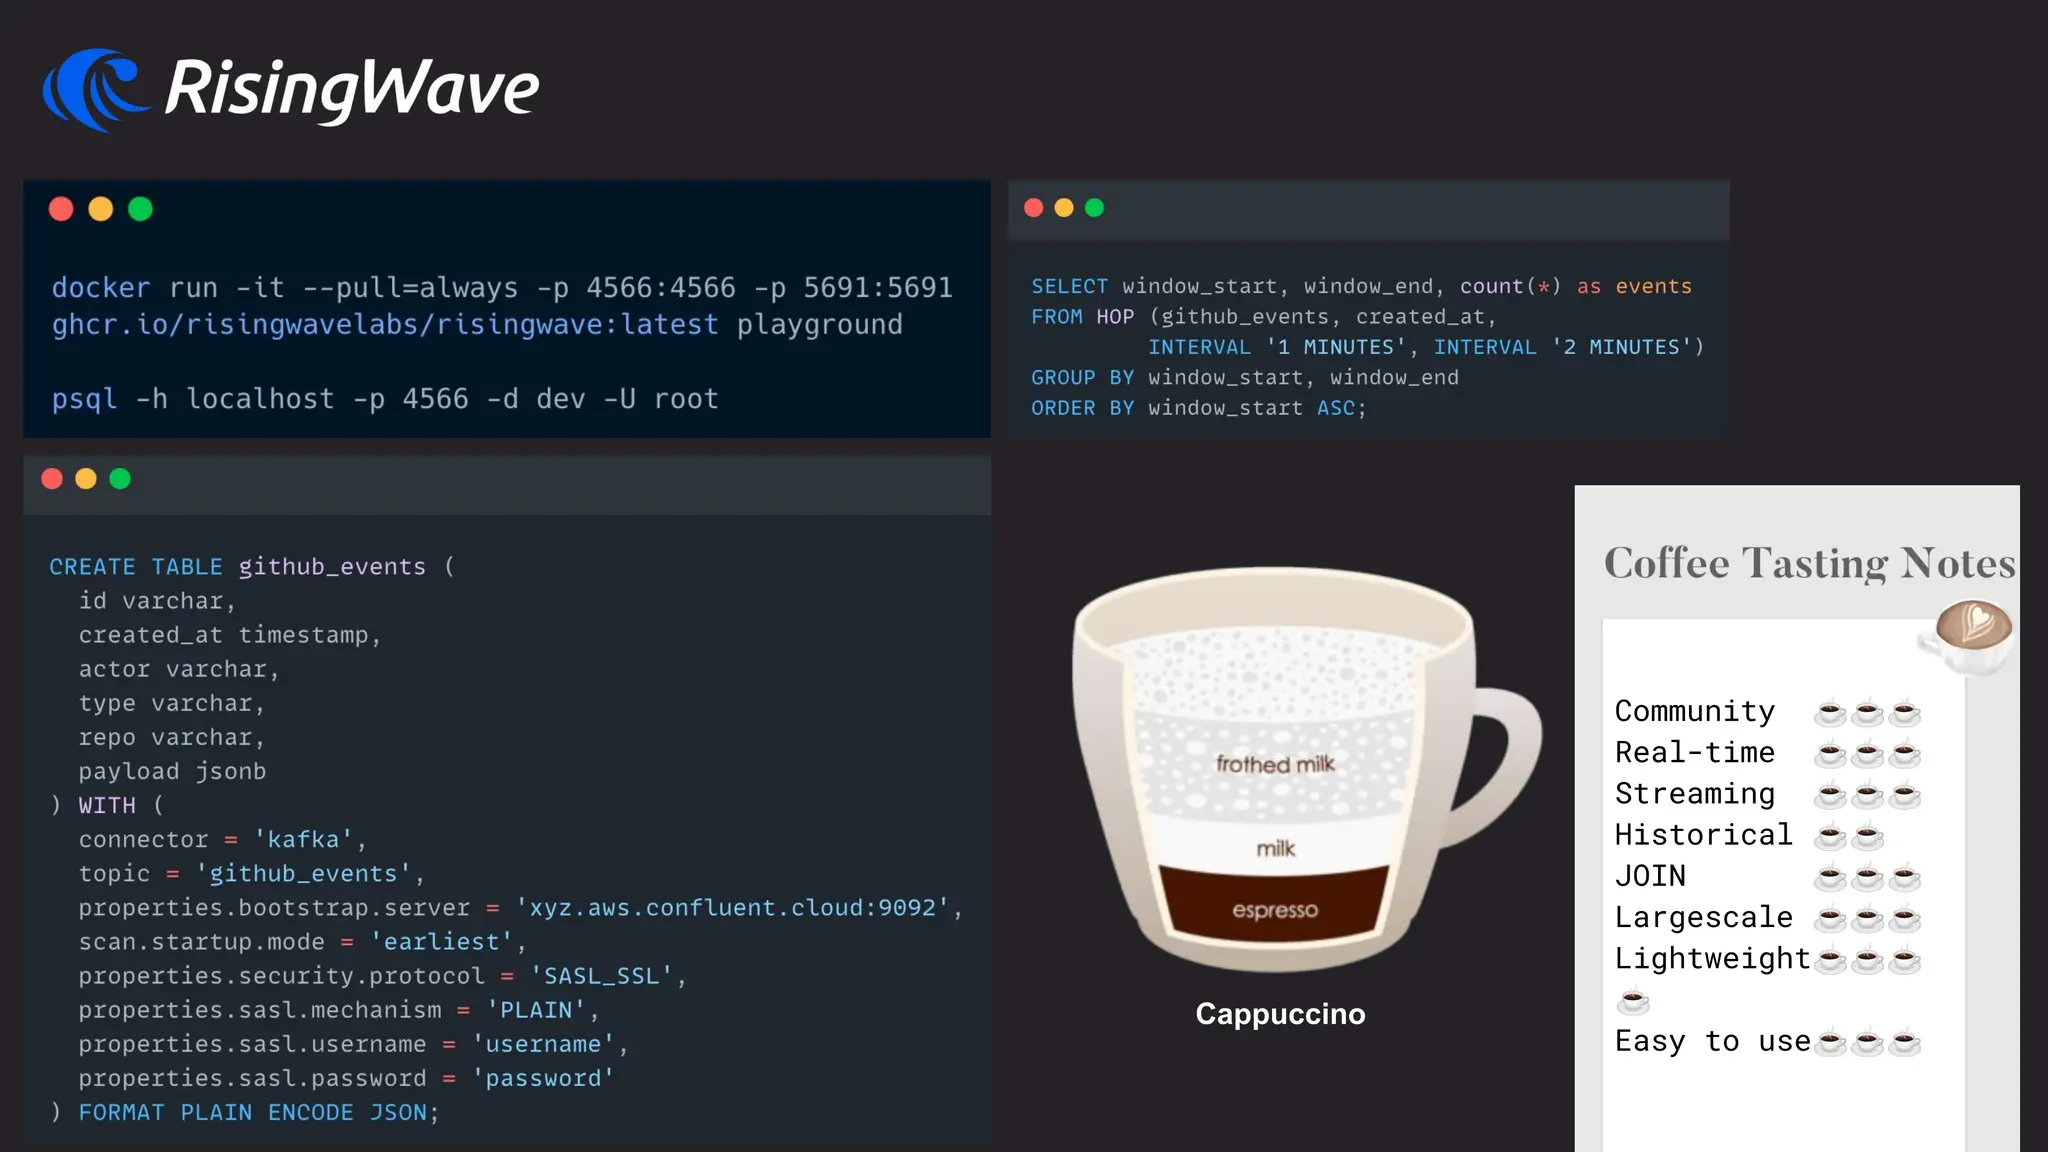Click the green dot on CREATE TABLE window
This screenshot has height=1152, width=2048.
pos(120,479)
